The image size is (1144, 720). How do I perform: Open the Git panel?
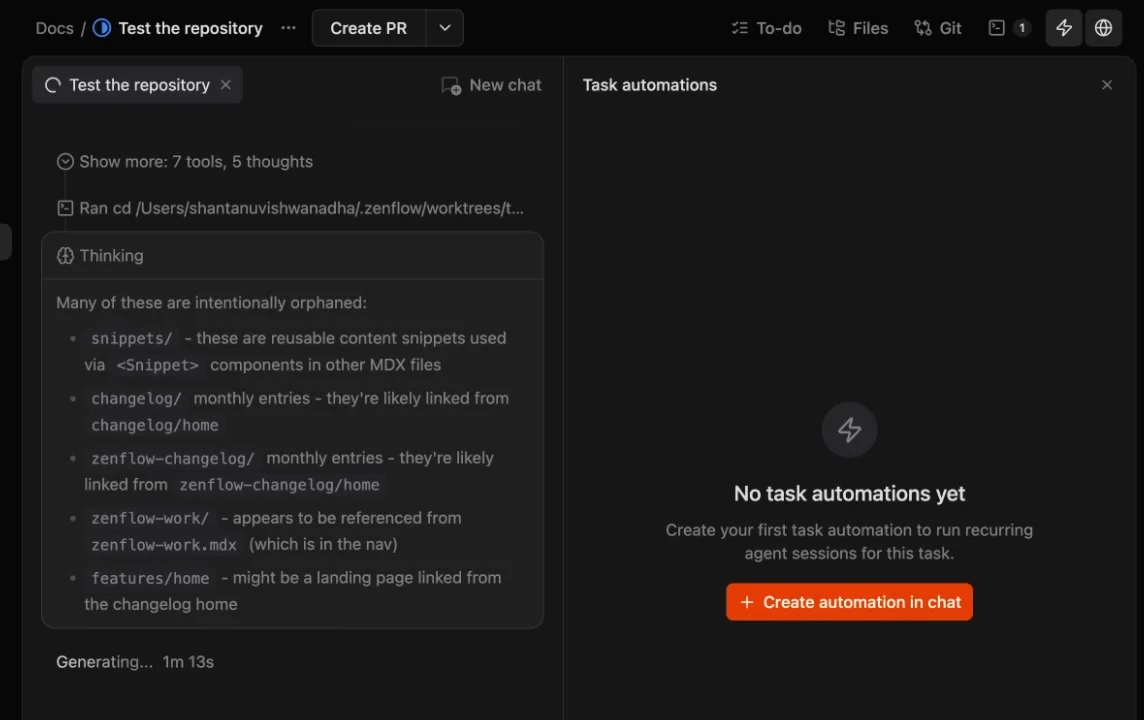[x=938, y=28]
